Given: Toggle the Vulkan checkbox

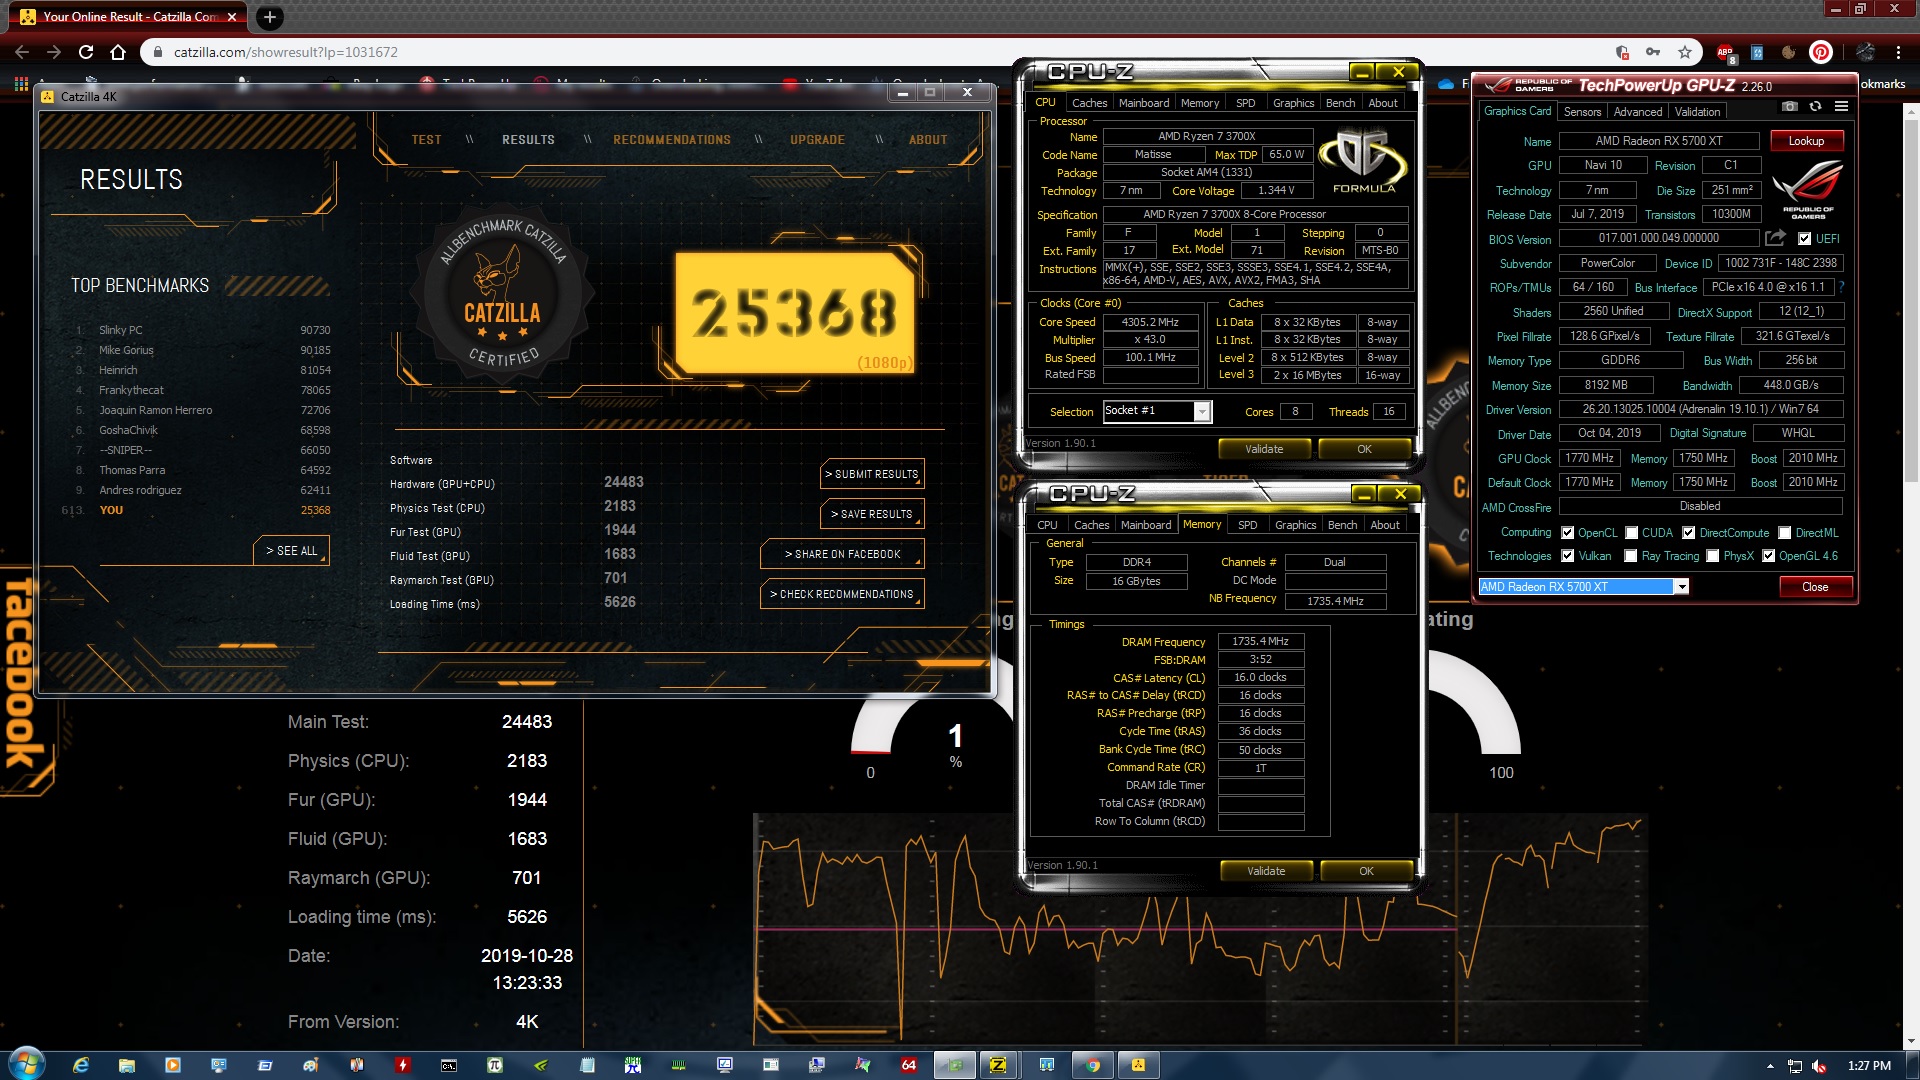Looking at the screenshot, I should click(x=1567, y=556).
